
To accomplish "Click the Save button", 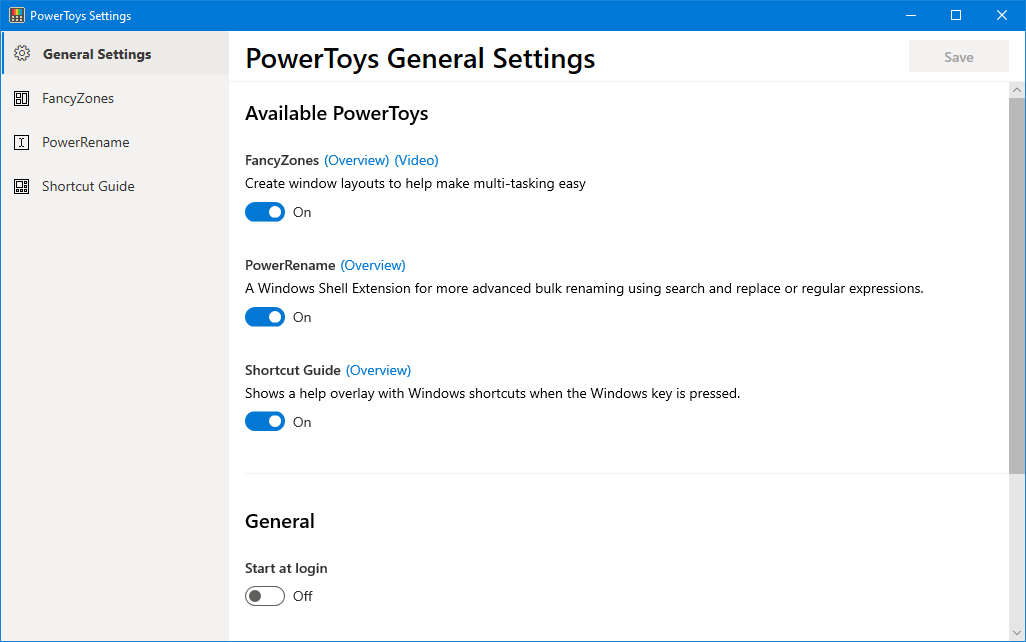I will click(x=959, y=57).
